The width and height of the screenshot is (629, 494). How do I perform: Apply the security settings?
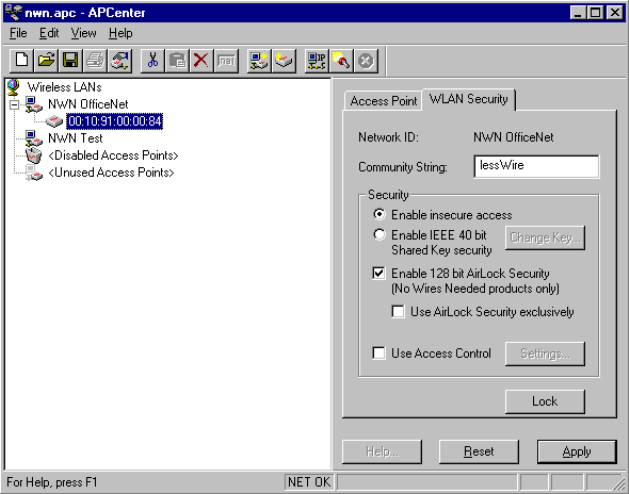point(576,452)
